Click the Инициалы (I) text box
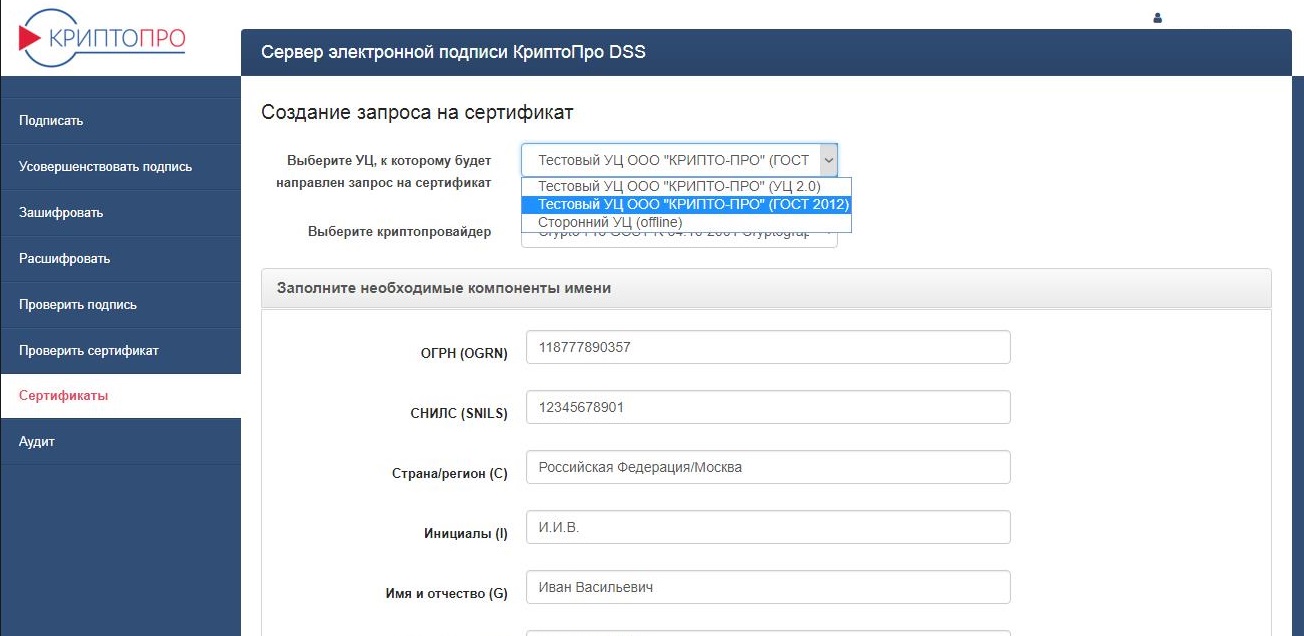Viewport: 1304px width, 636px height. click(767, 527)
